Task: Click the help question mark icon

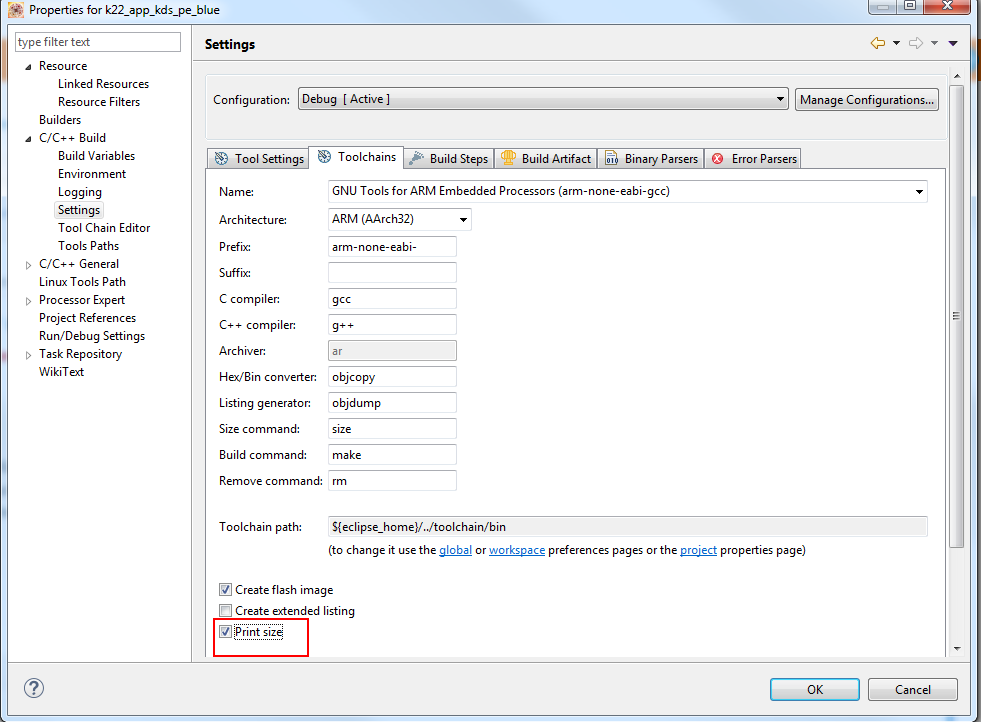Action: coord(34,688)
